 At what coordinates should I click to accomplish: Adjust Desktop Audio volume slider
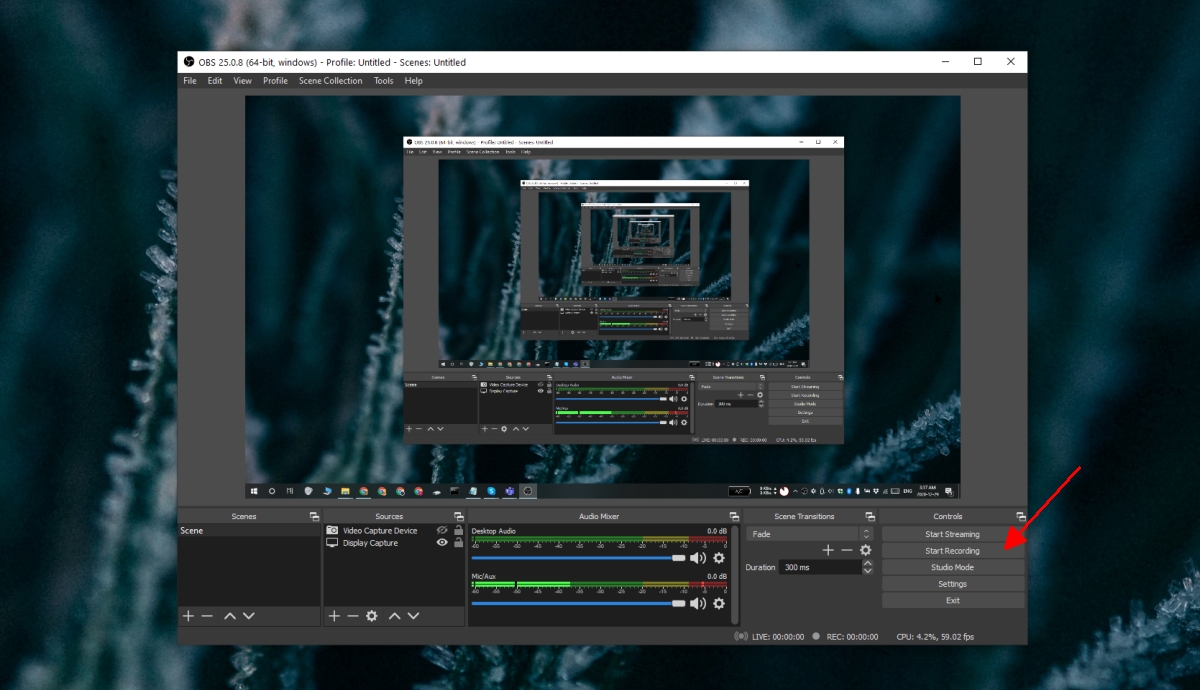click(x=579, y=558)
